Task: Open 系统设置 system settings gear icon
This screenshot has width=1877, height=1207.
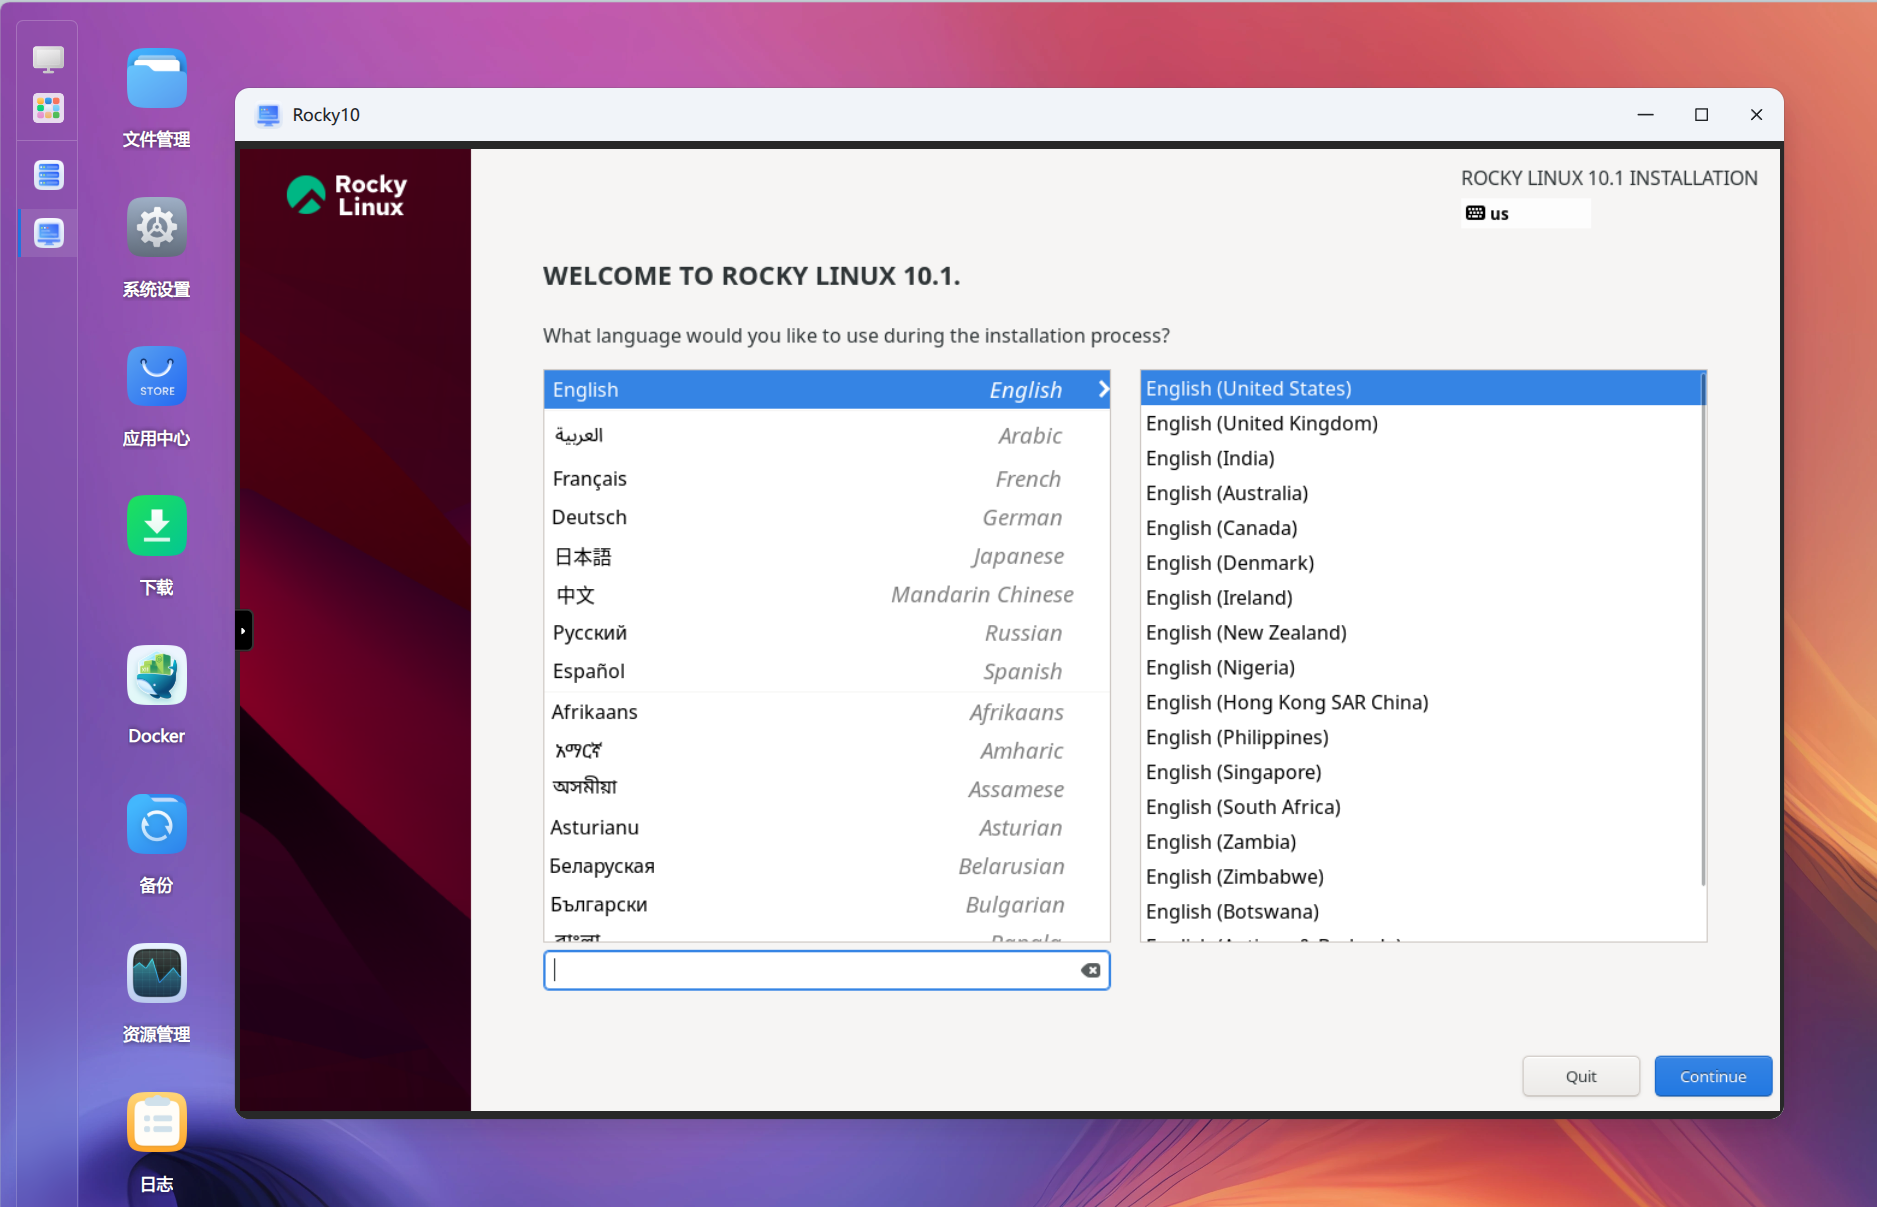Action: click(x=156, y=228)
